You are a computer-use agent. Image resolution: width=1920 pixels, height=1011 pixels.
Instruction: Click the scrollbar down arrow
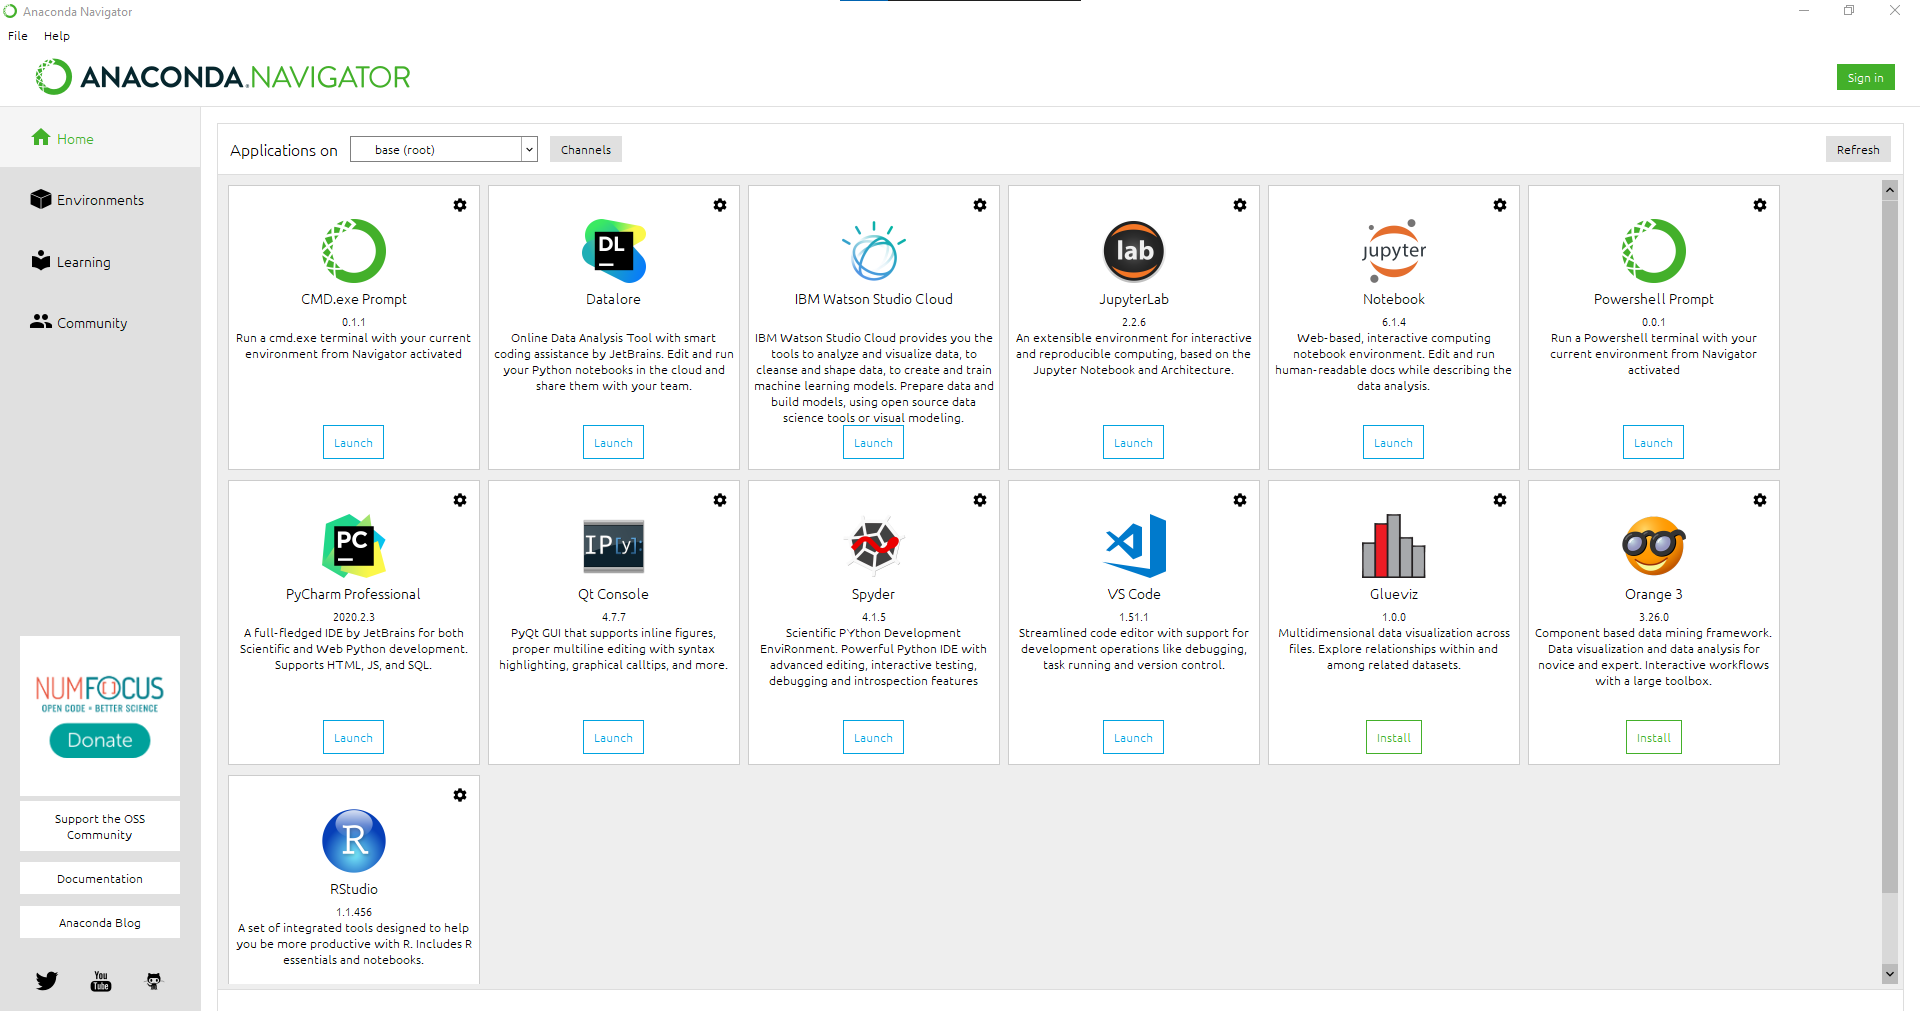(x=1890, y=974)
